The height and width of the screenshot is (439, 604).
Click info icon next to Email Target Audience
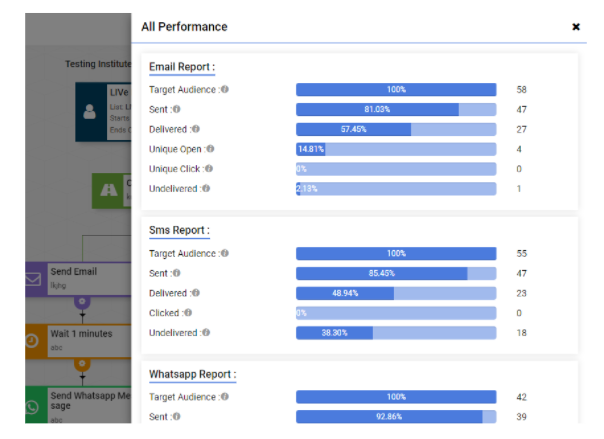[225, 90]
